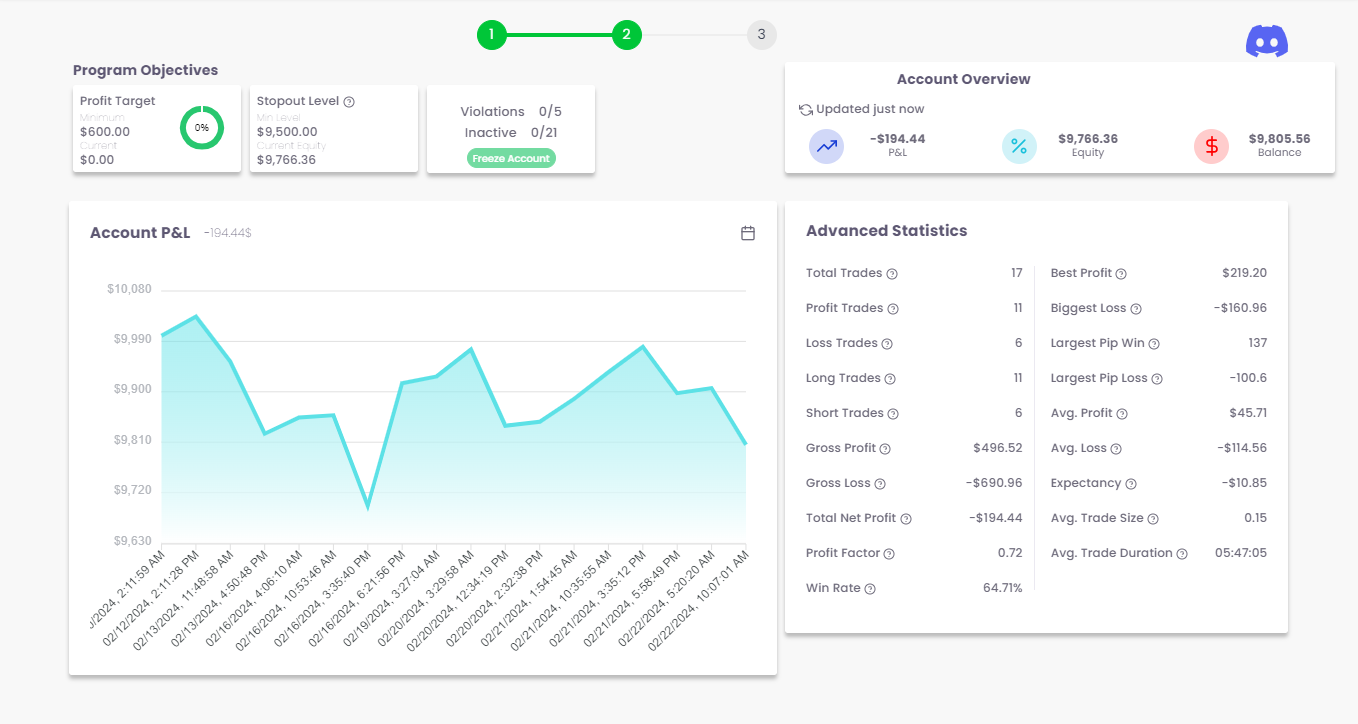The width and height of the screenshot is (1358, 724).
Task: Click the Advanced Statistics heading
Action: pyautogui.click(x=887, y=231)
